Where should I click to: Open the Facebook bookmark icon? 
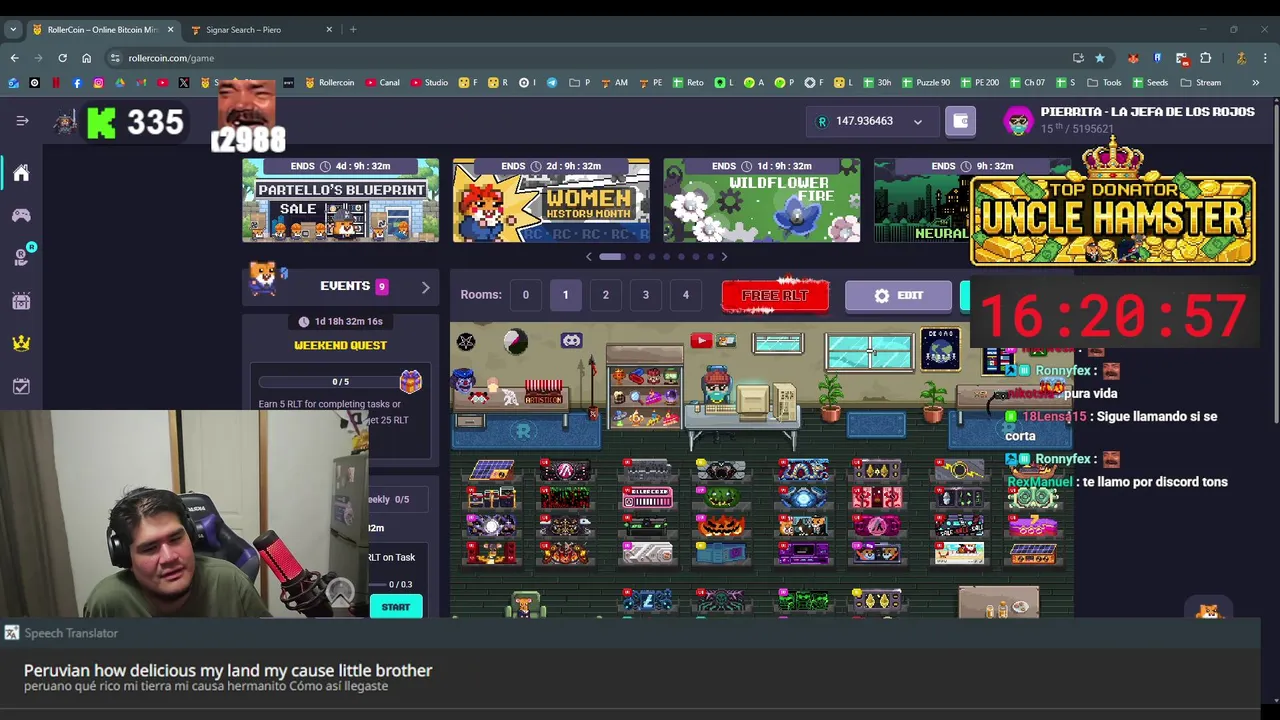pyautogui.click(x=77, y=83)
